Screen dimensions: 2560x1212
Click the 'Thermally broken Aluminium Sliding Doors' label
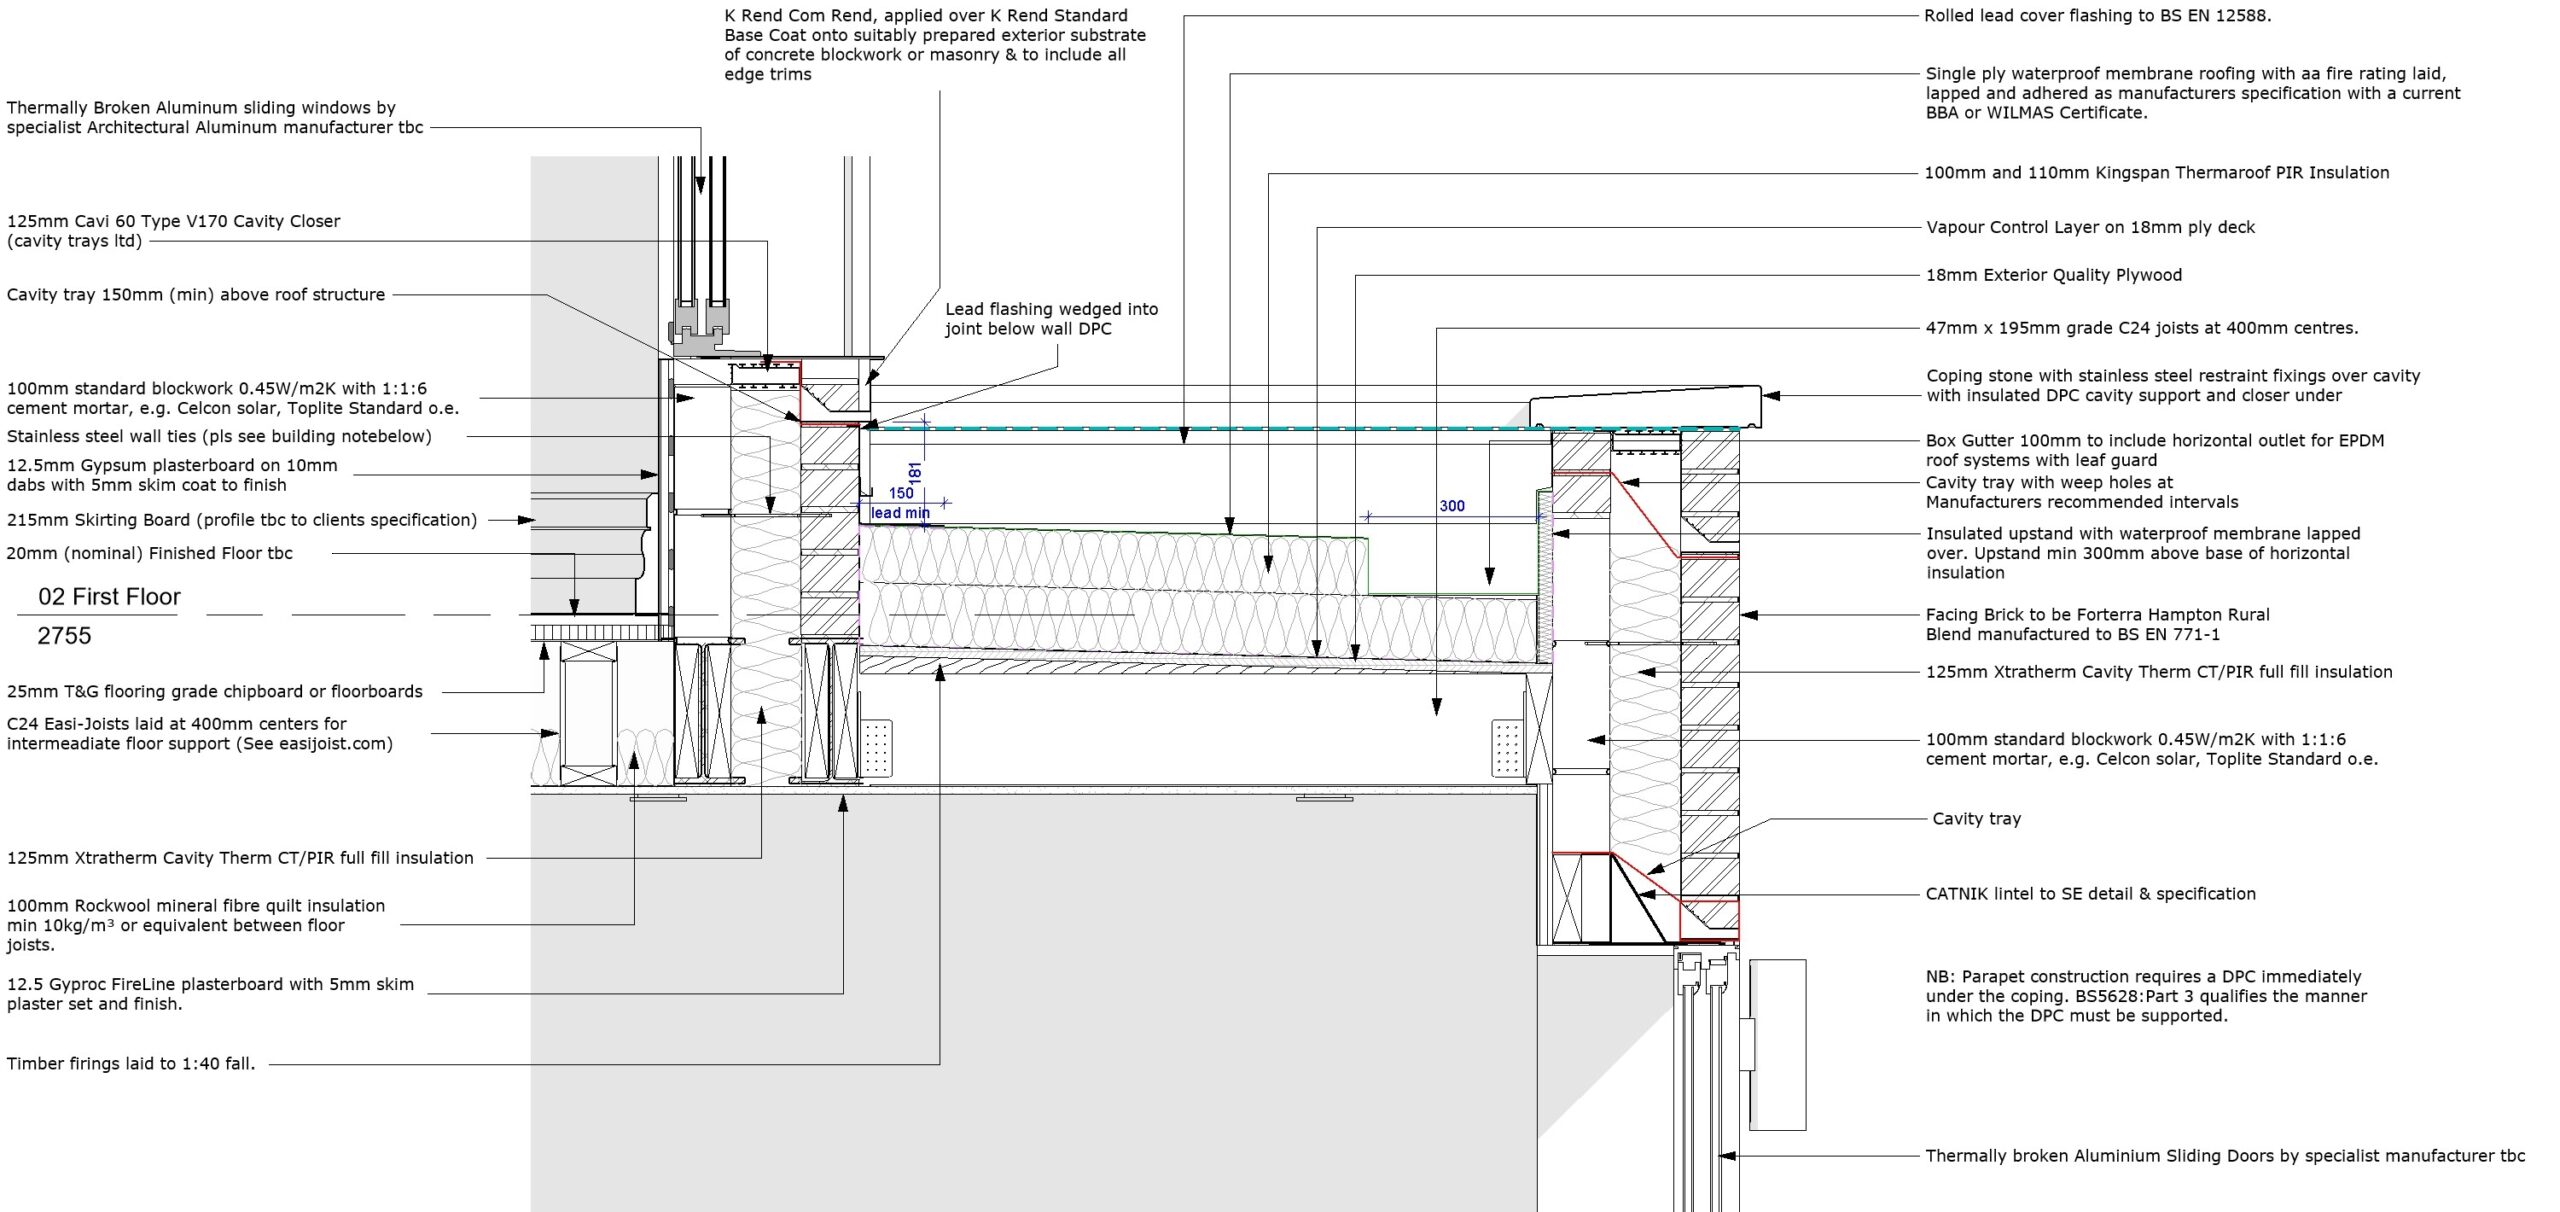[2225, 1156]
